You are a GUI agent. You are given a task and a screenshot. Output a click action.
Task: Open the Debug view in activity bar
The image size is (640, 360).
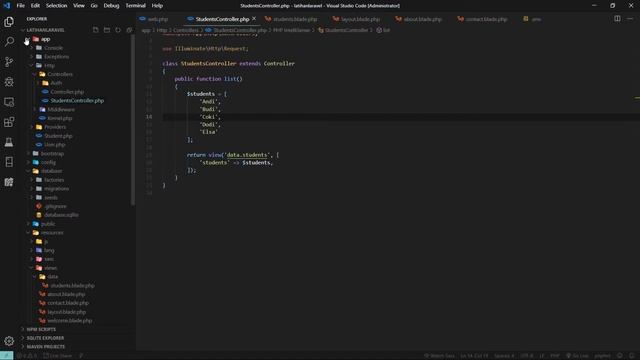[9, 82]
